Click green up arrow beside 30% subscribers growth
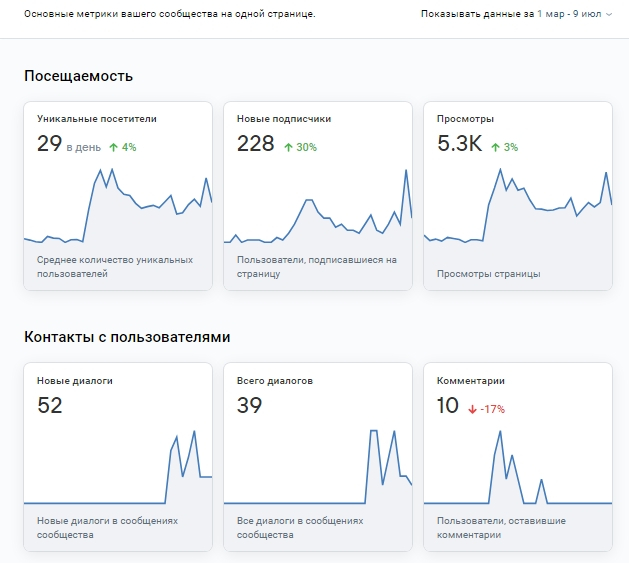 click(288, 147)
